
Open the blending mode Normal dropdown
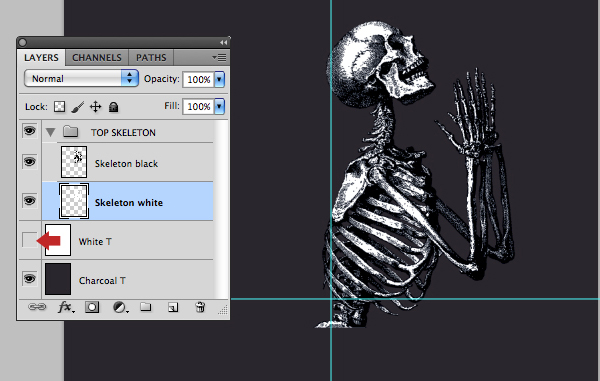click(x=81, y=78)
